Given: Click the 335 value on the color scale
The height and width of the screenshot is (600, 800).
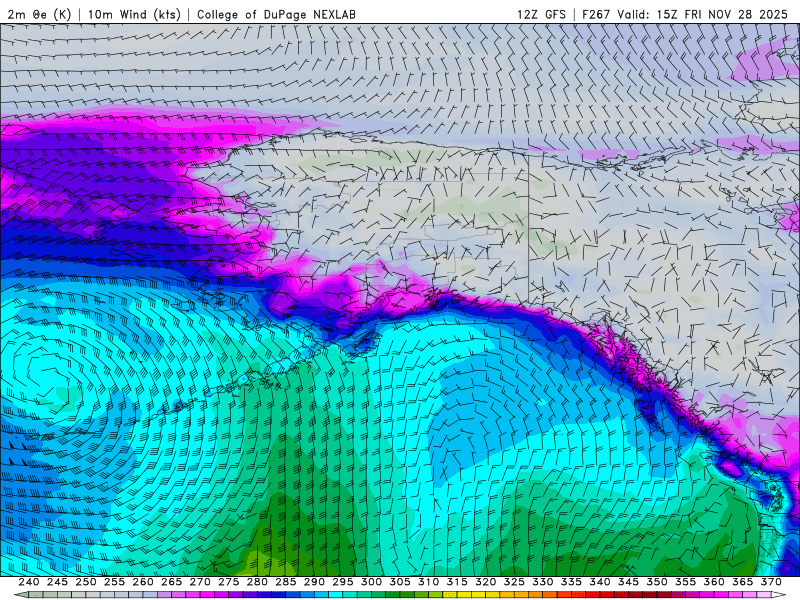Looking at the screenshot, I should tap(571, 582).
